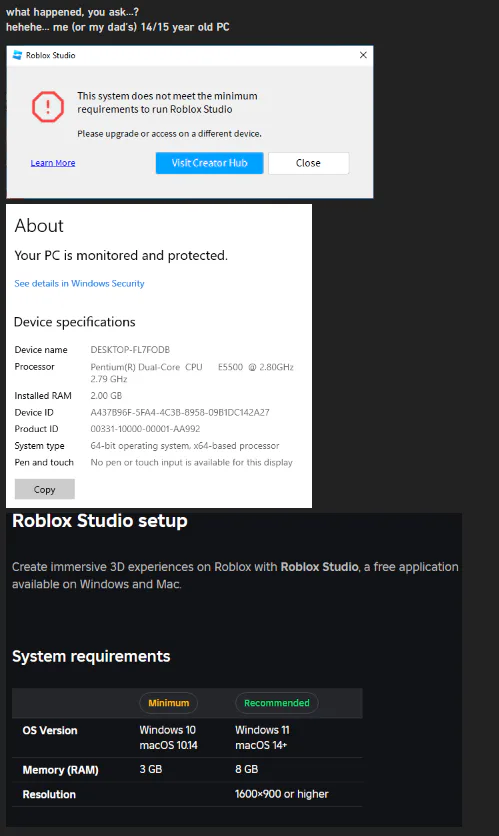
Task: Click the Processor specification text
Action: pos(192,373)
